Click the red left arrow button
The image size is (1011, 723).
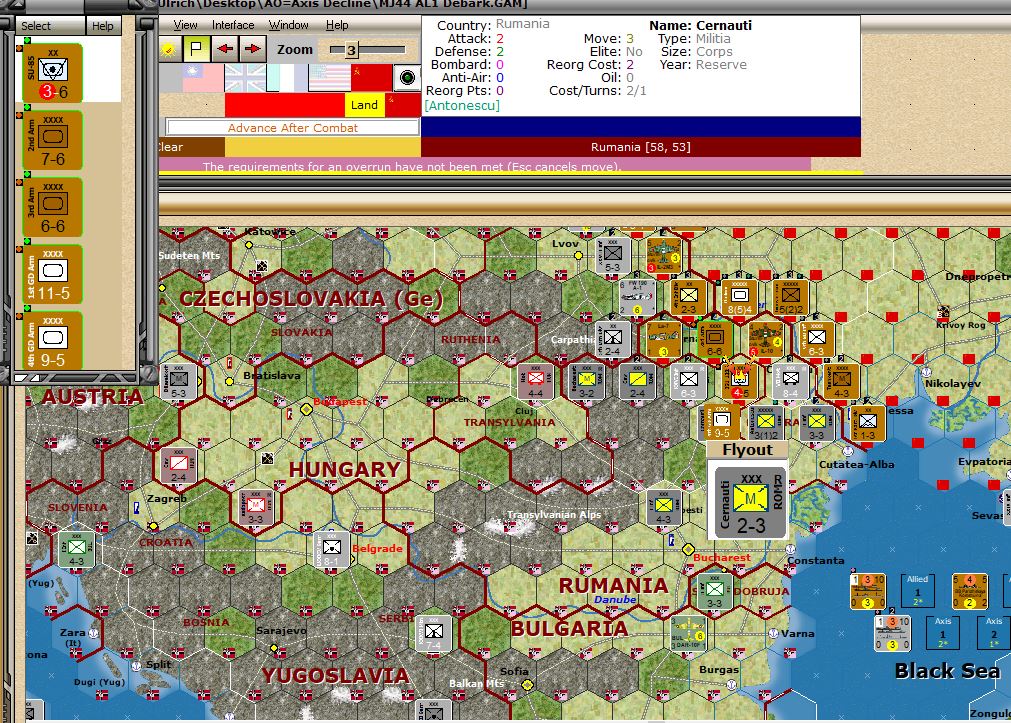coord(224,49)
